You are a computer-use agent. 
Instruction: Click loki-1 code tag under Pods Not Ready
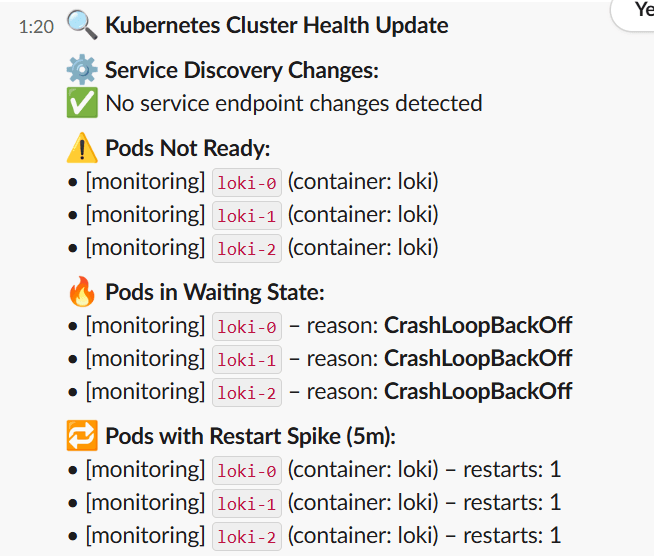(x=247, y=216)
